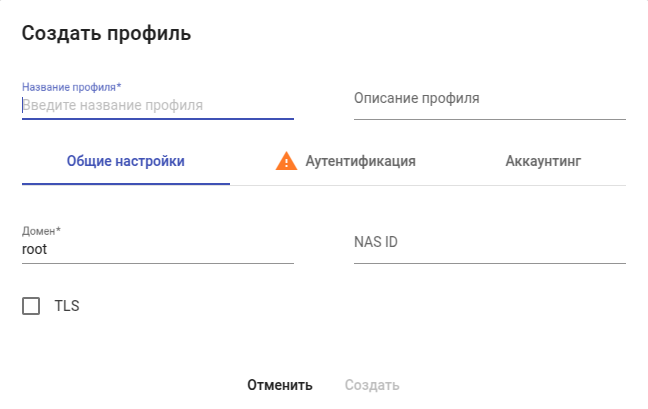Open the Аккаунтинг tab
This screenshot has width=648, height=409.
click(543, 160)
